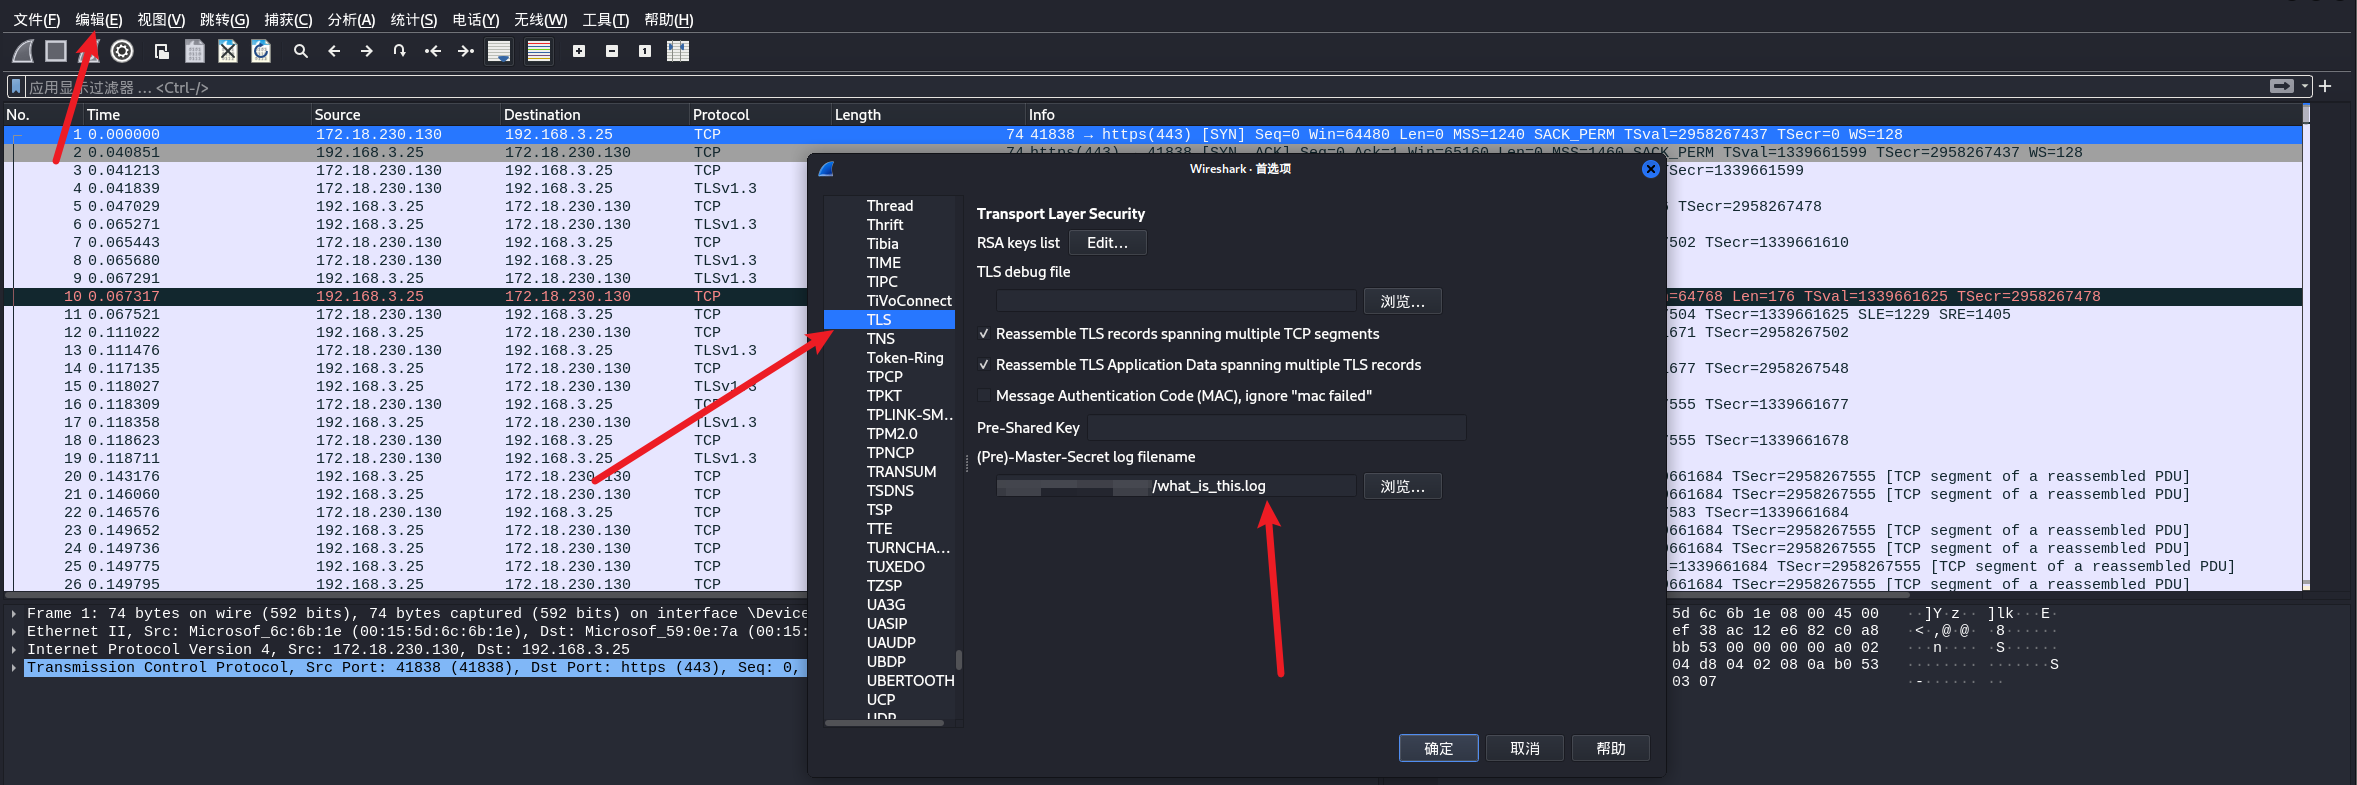Zoom in main window text
This screenshot has width=2357, height=785.
pos(579,51)
